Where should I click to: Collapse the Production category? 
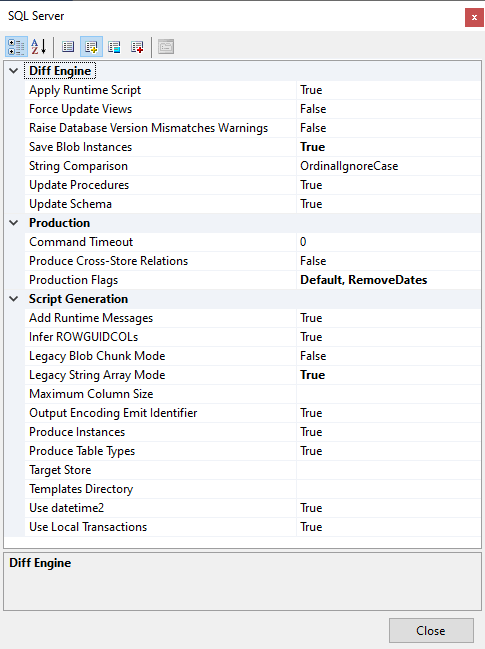point(14,223)
